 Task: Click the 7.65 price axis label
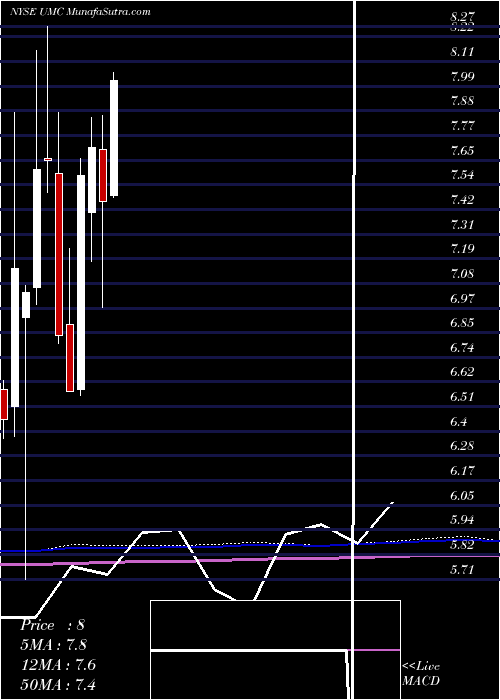pos(462,150)
